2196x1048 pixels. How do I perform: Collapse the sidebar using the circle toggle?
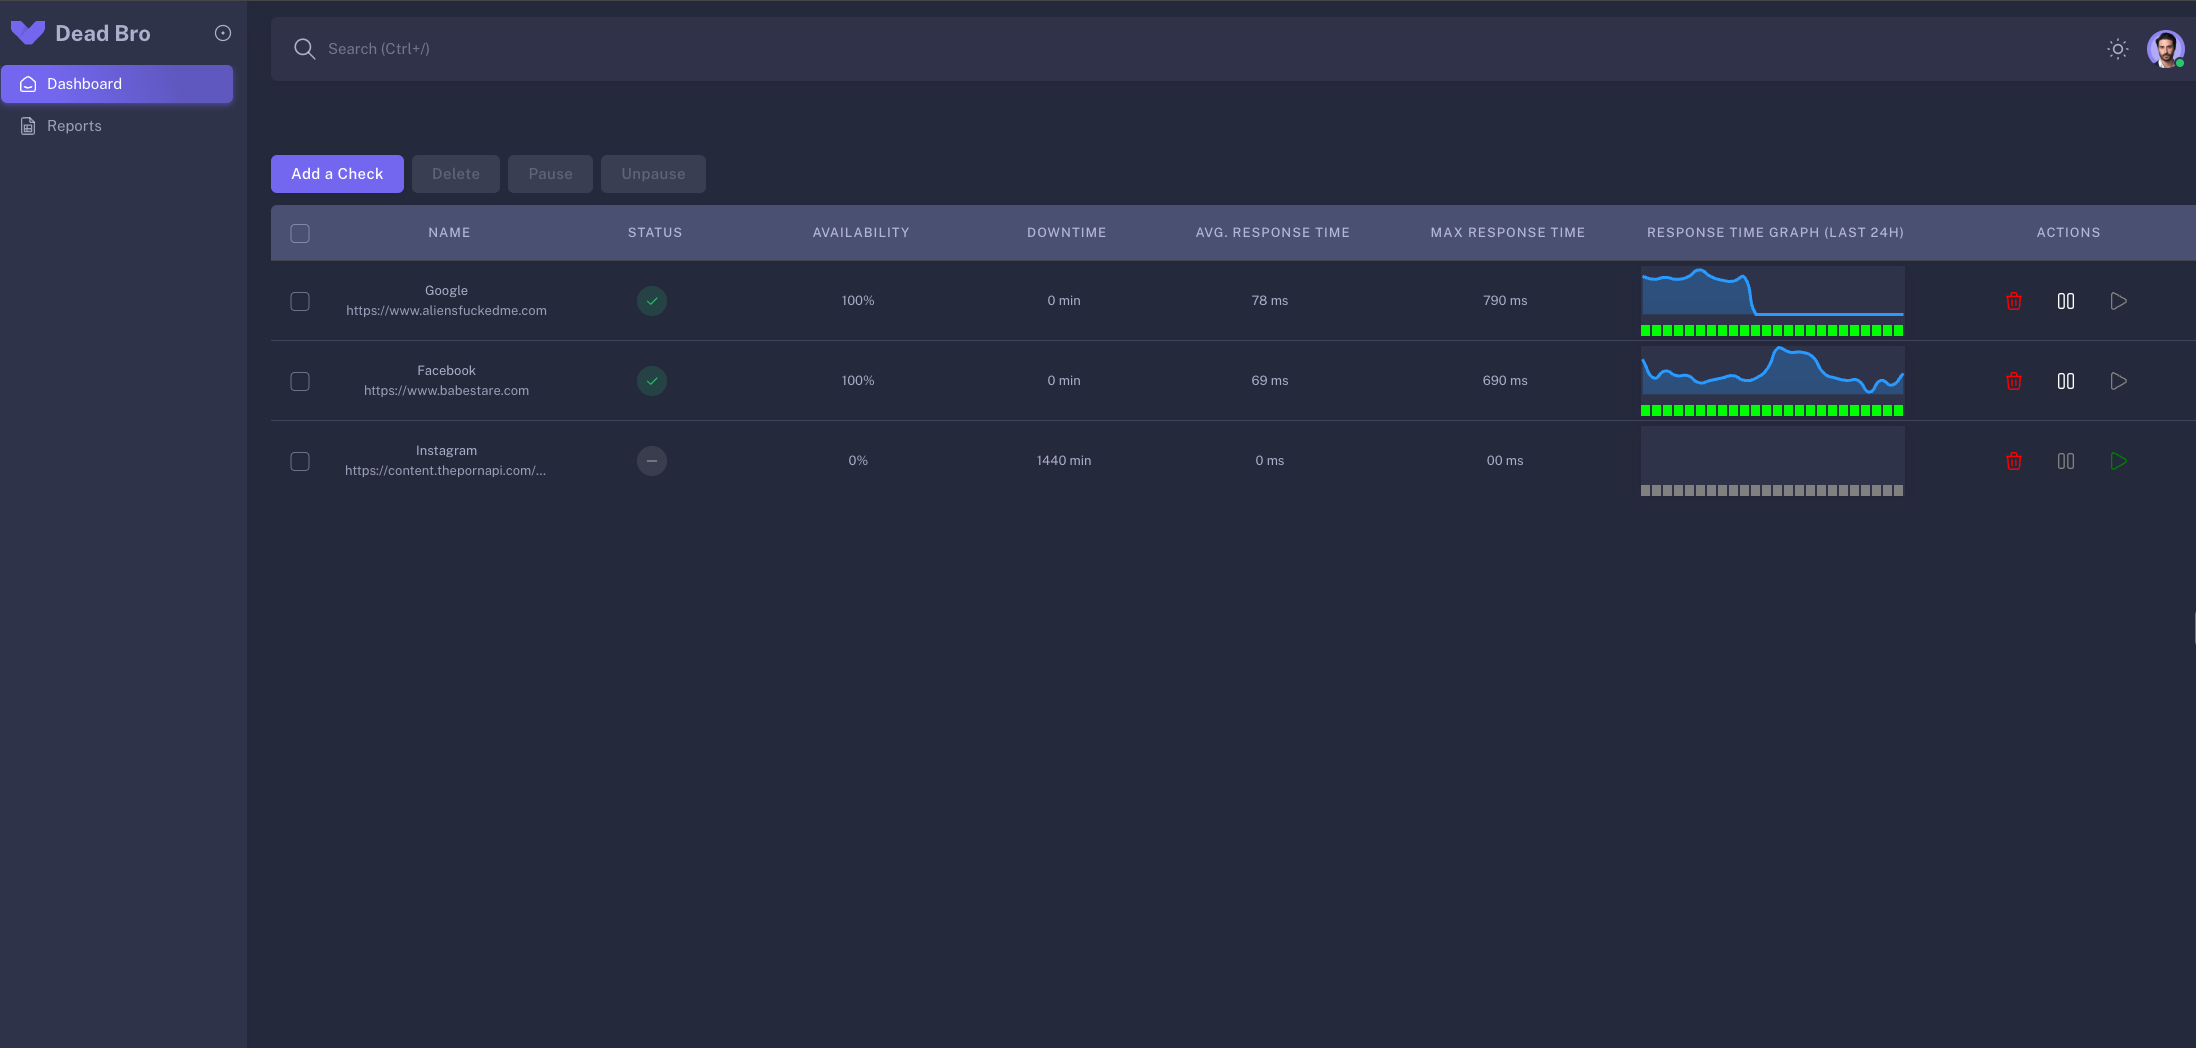point(221,32)
